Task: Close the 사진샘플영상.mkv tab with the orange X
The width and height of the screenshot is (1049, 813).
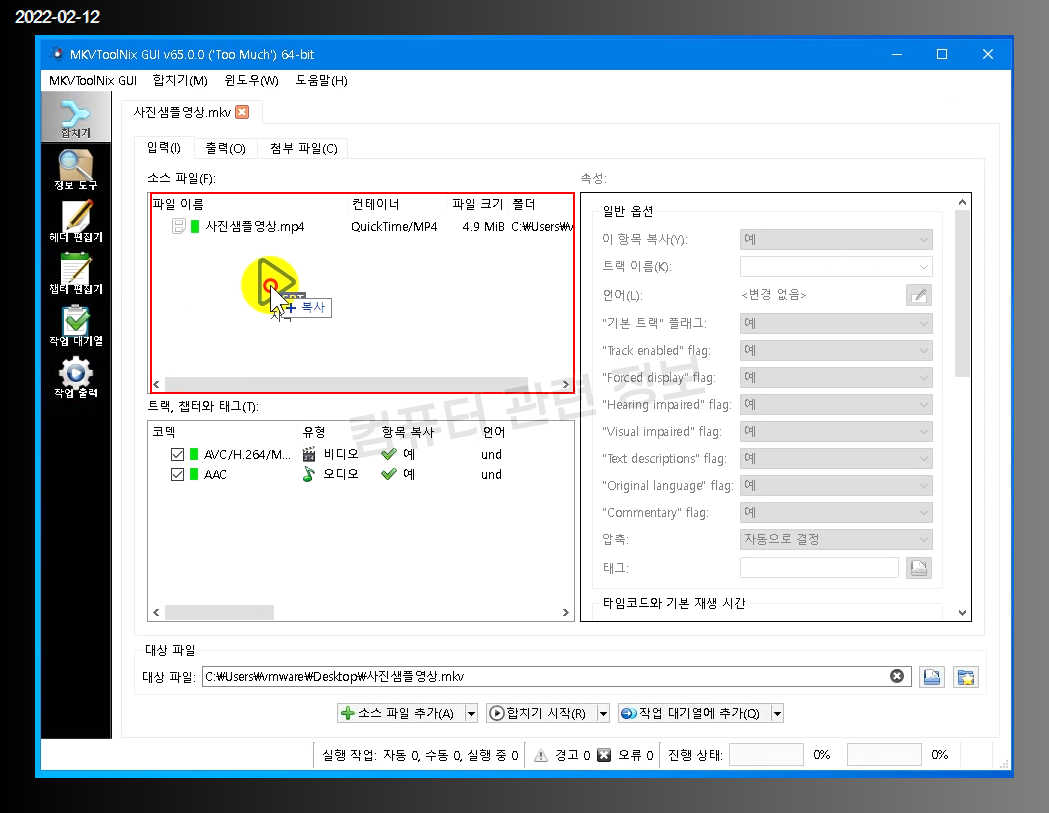Action: [x=242, y=112]
